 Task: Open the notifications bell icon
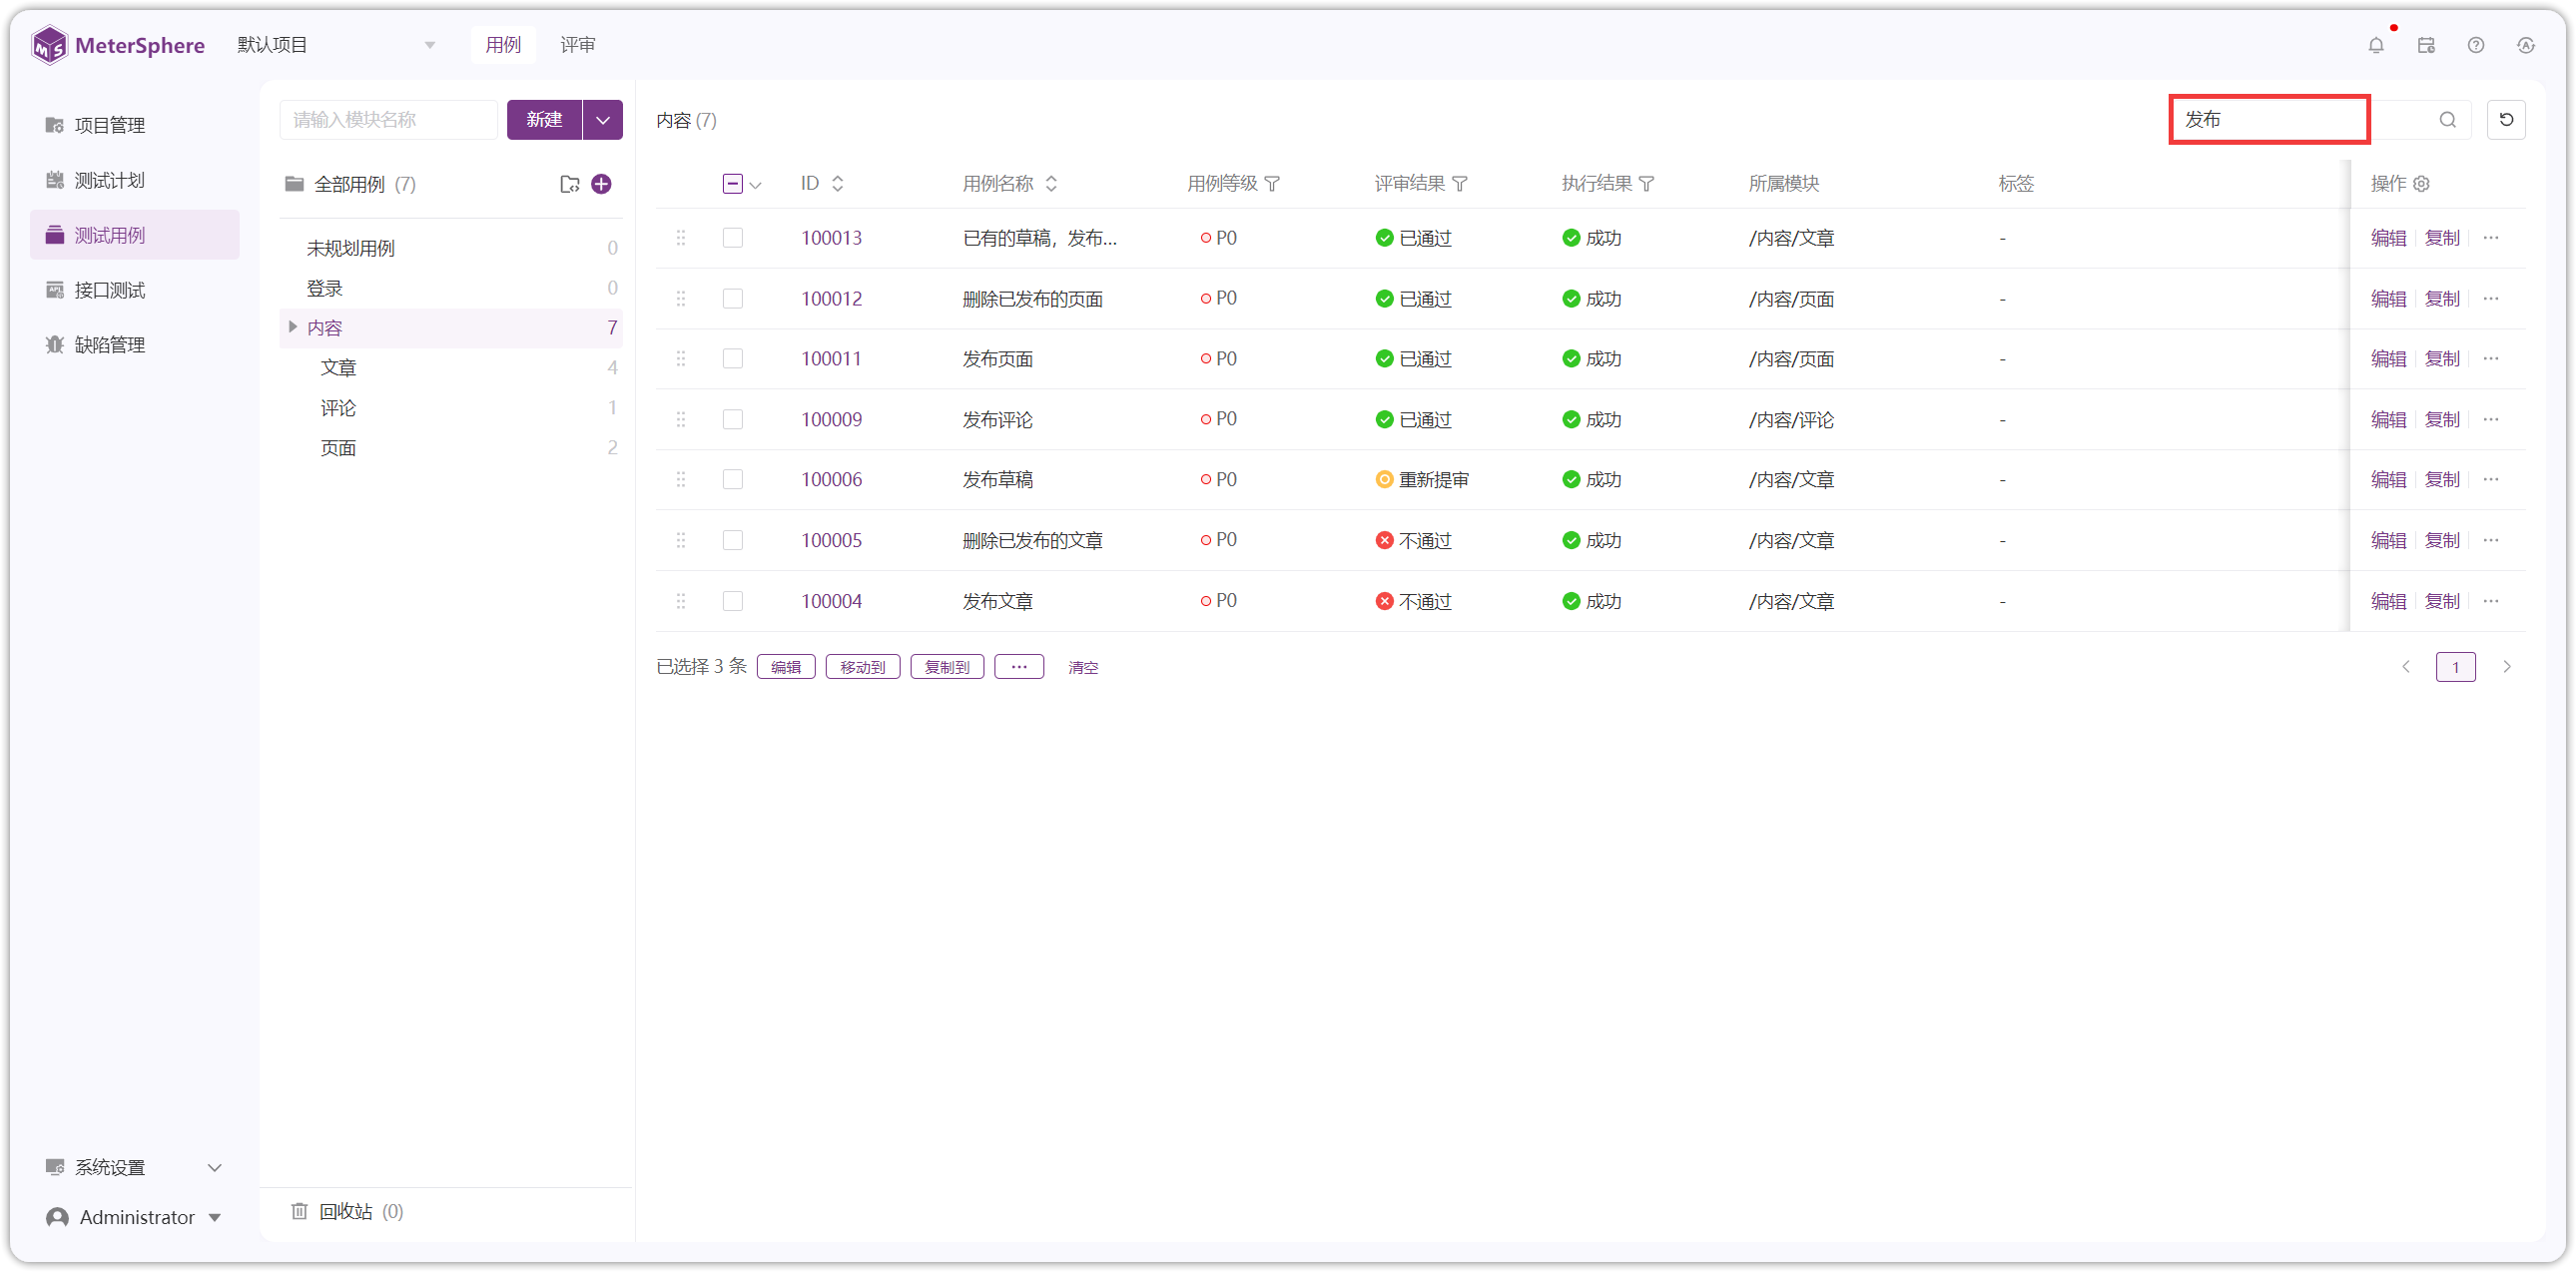tap(2376, 45)
